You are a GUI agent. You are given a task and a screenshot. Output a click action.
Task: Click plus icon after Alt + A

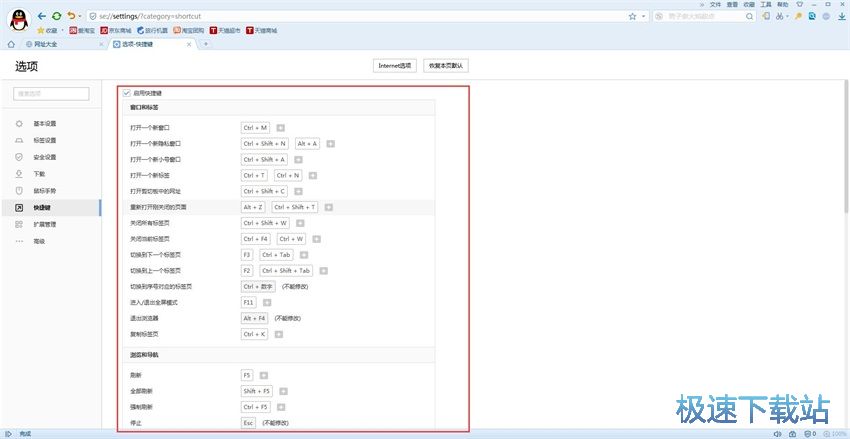331,144
